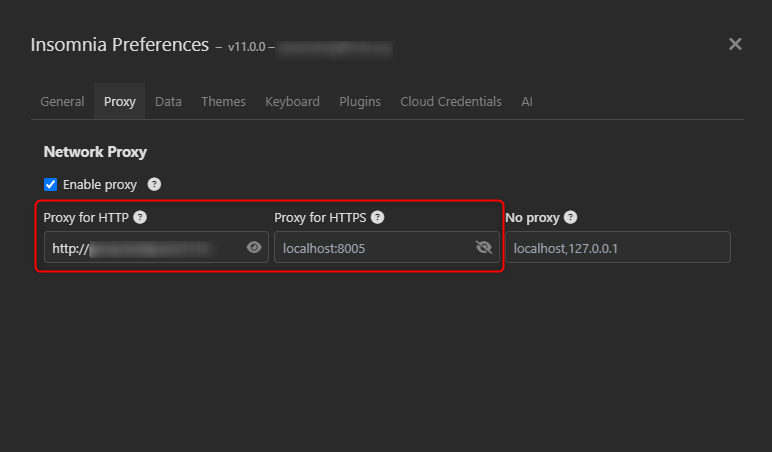Open the Cloud Credentials tab
Viewport: 772px width, 452px height.
coord(450,101)
